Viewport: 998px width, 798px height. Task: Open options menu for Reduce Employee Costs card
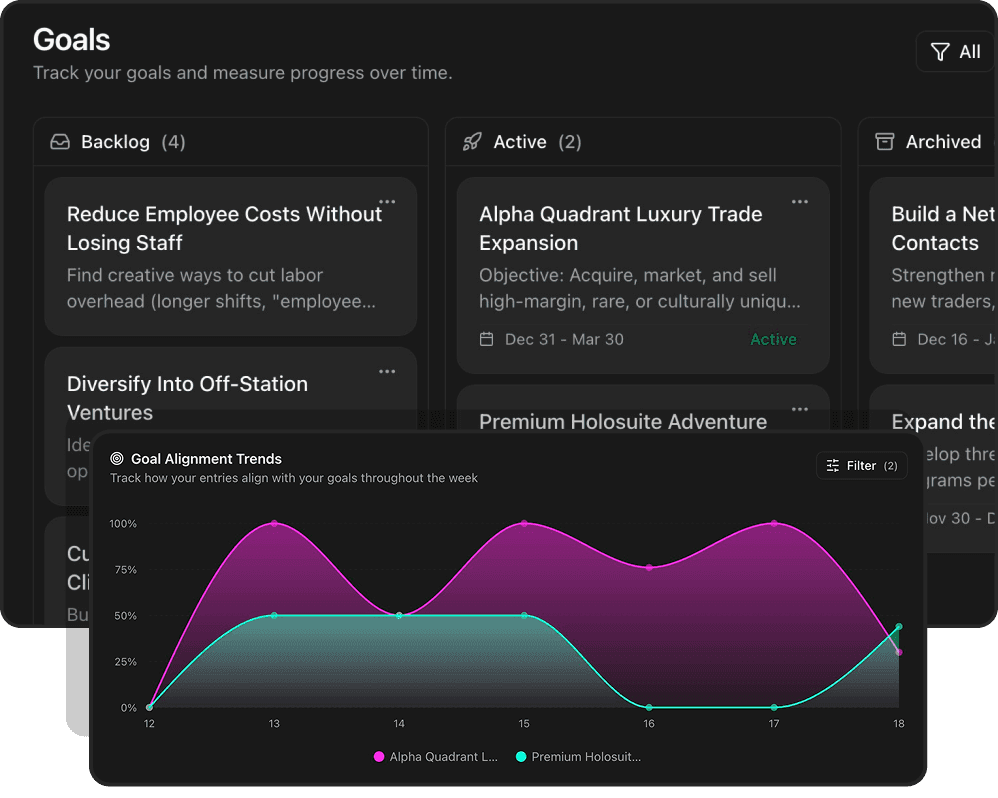click(387, 202)
